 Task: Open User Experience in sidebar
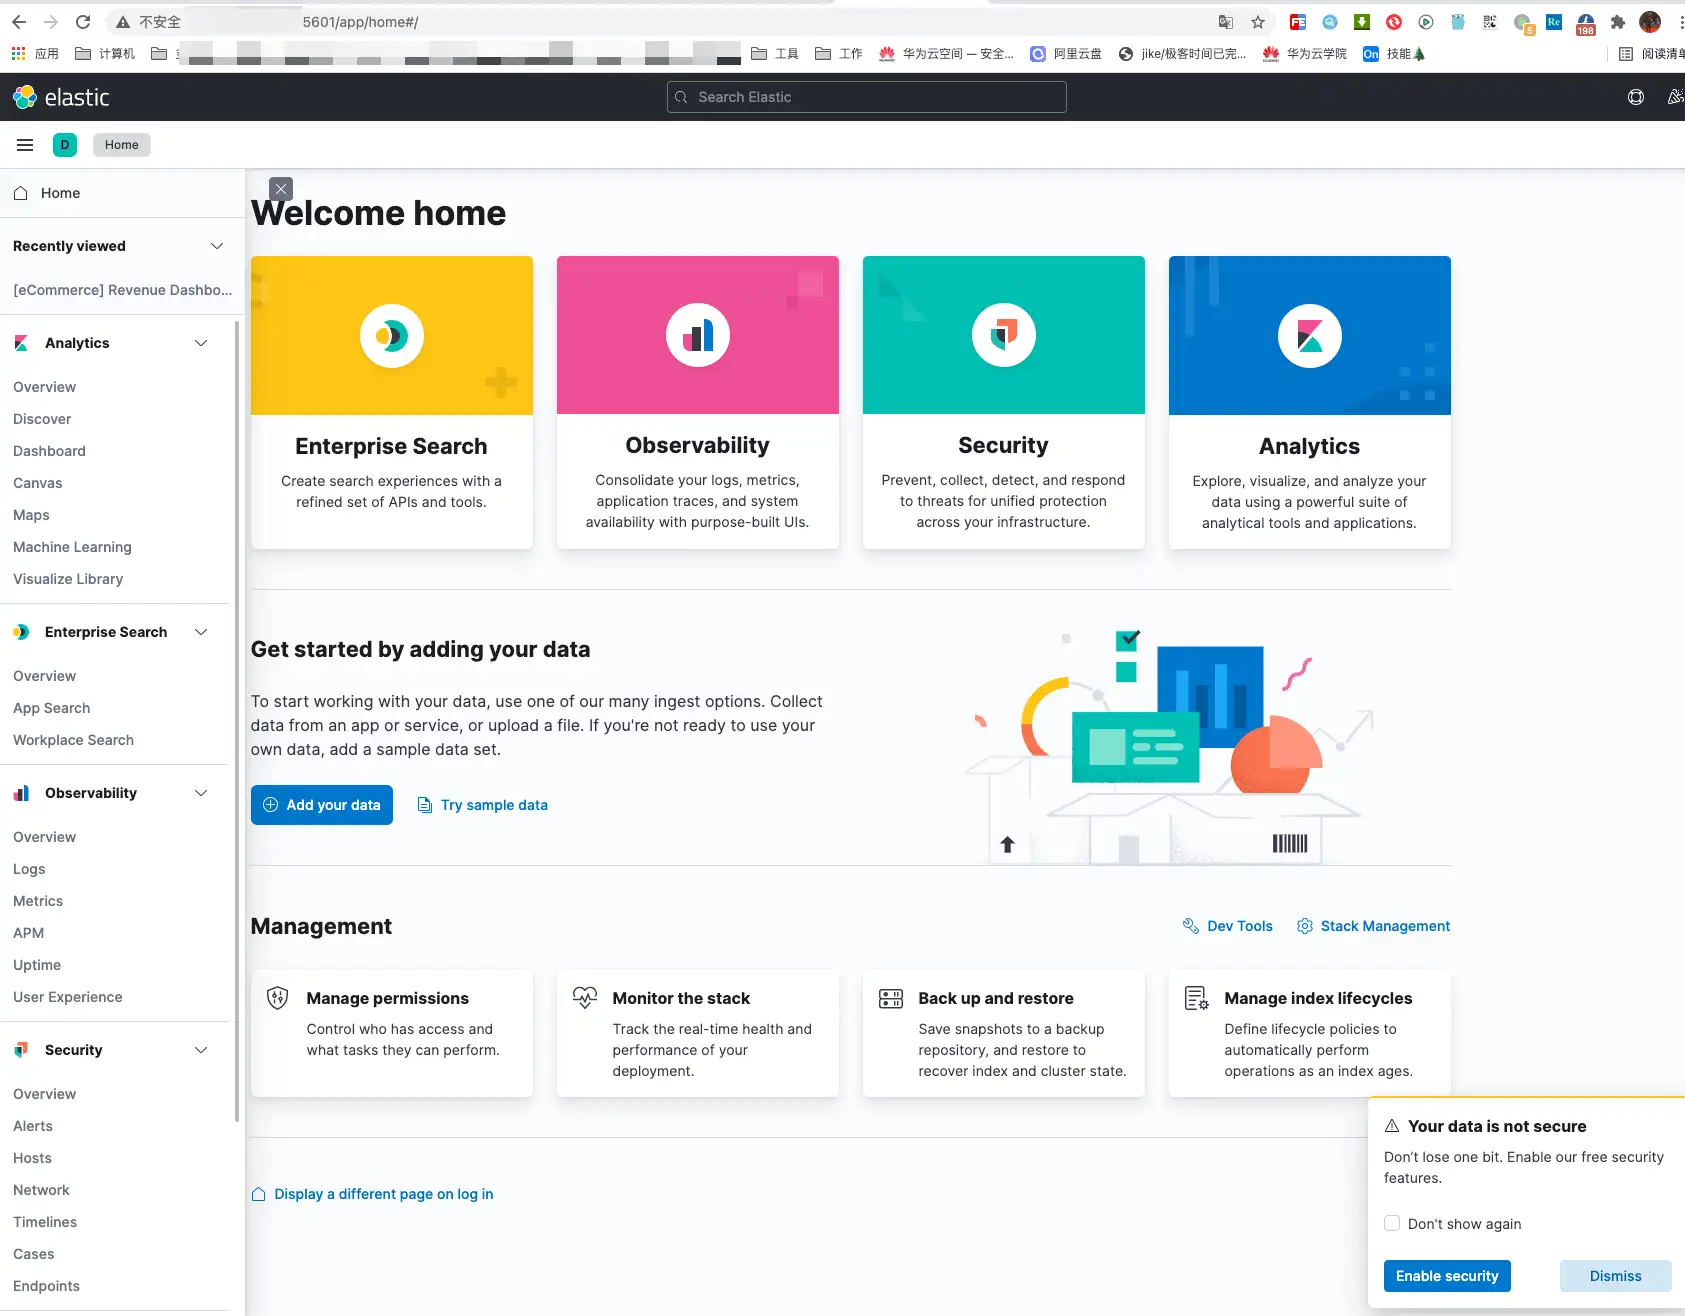68,997
